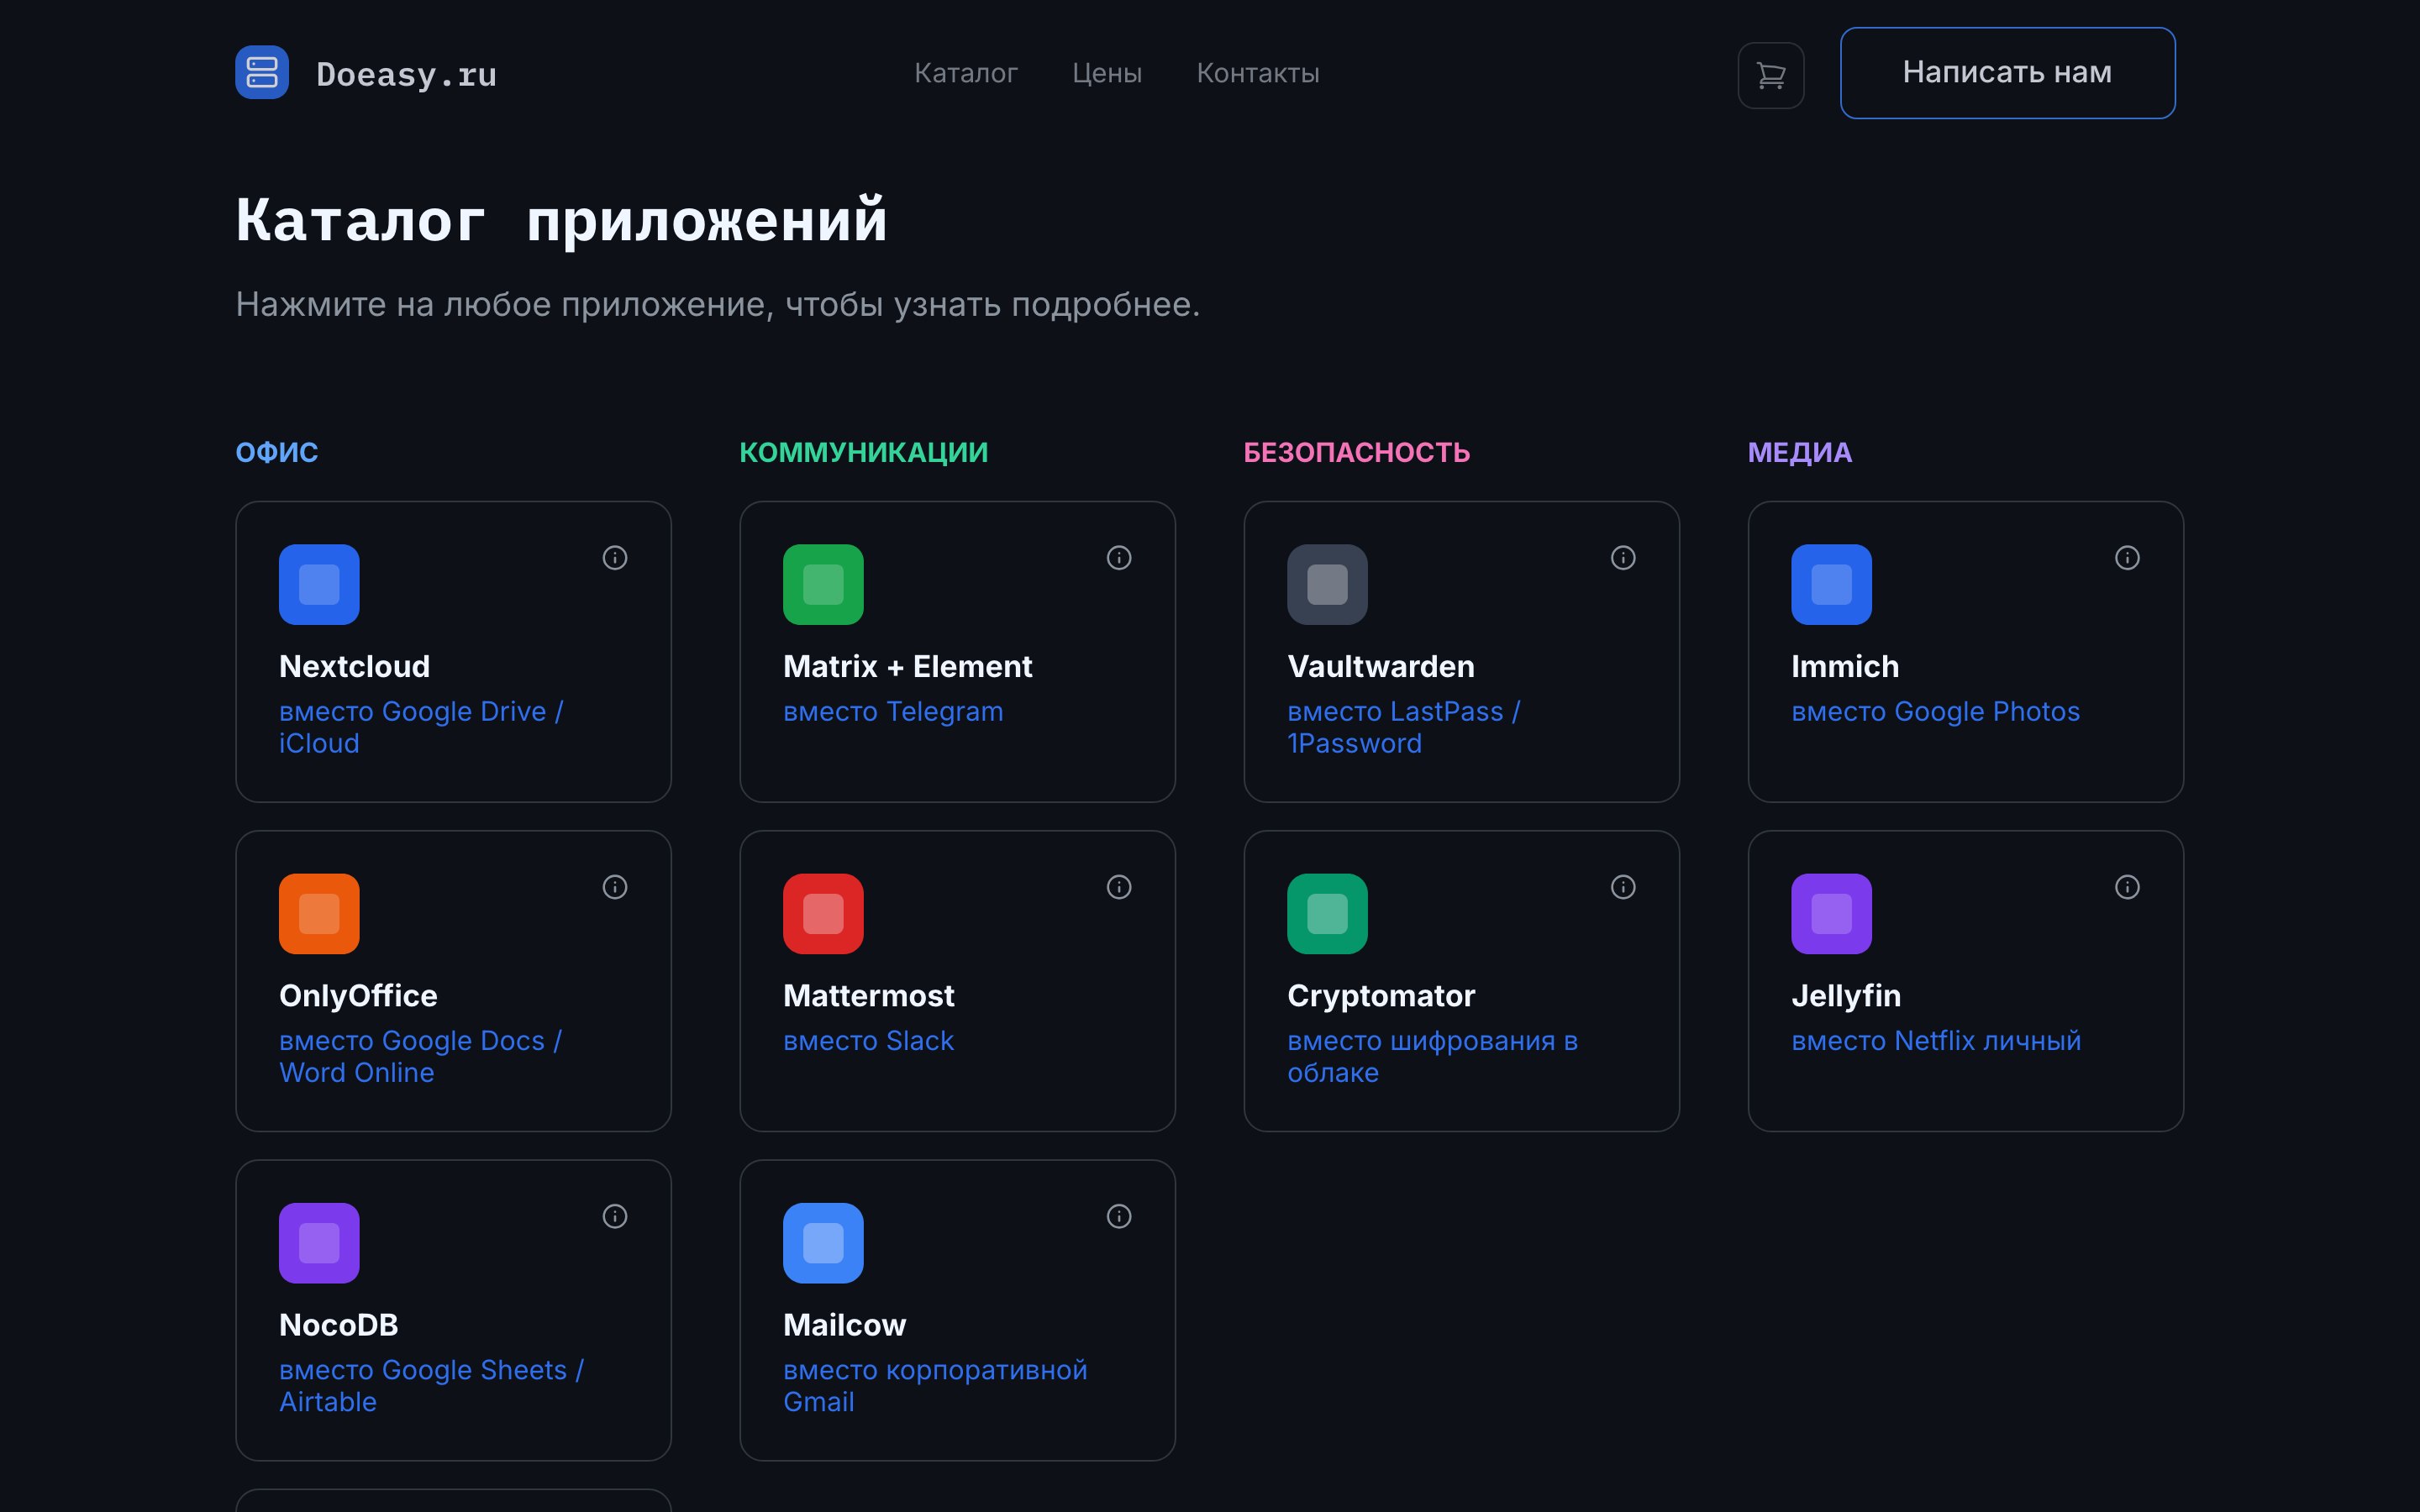Click the Immich blue app icon
The height and width of the screenshot is (1512, 2420).
(x=1831, y=584)
